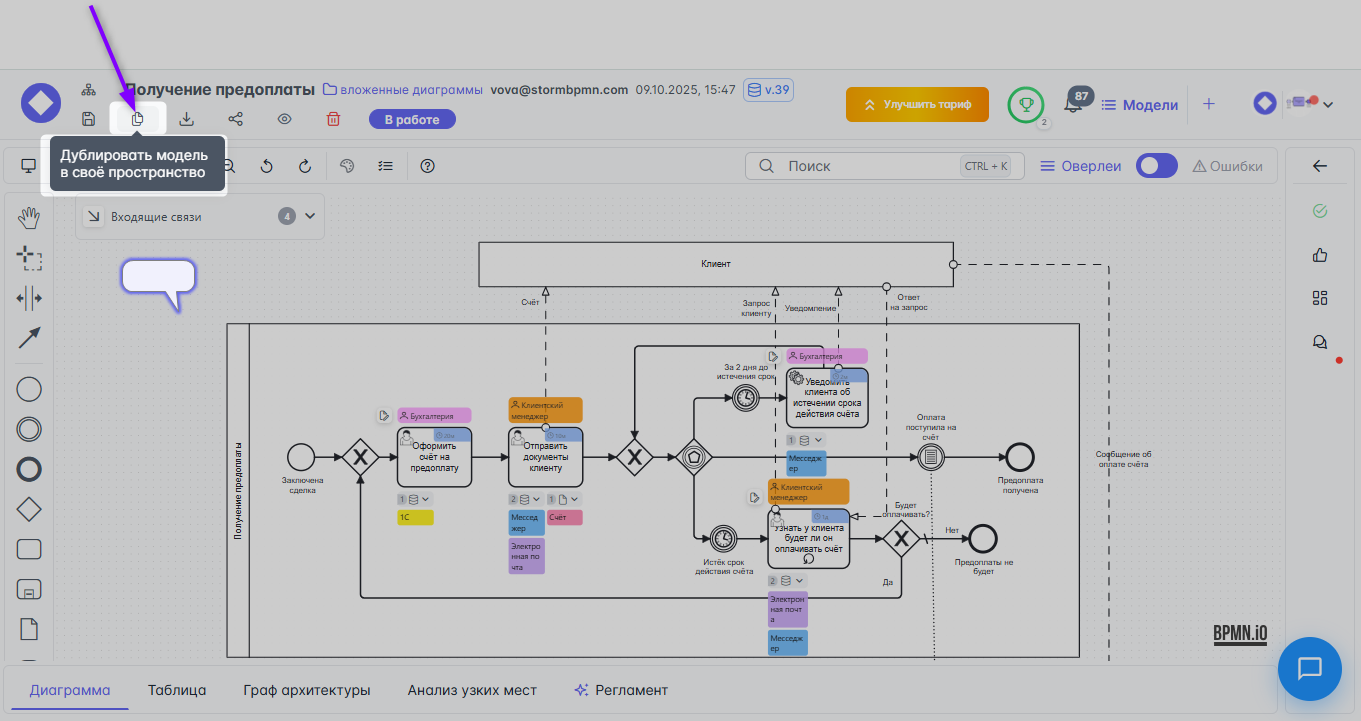Open the color palette icon

coord(347,166)
